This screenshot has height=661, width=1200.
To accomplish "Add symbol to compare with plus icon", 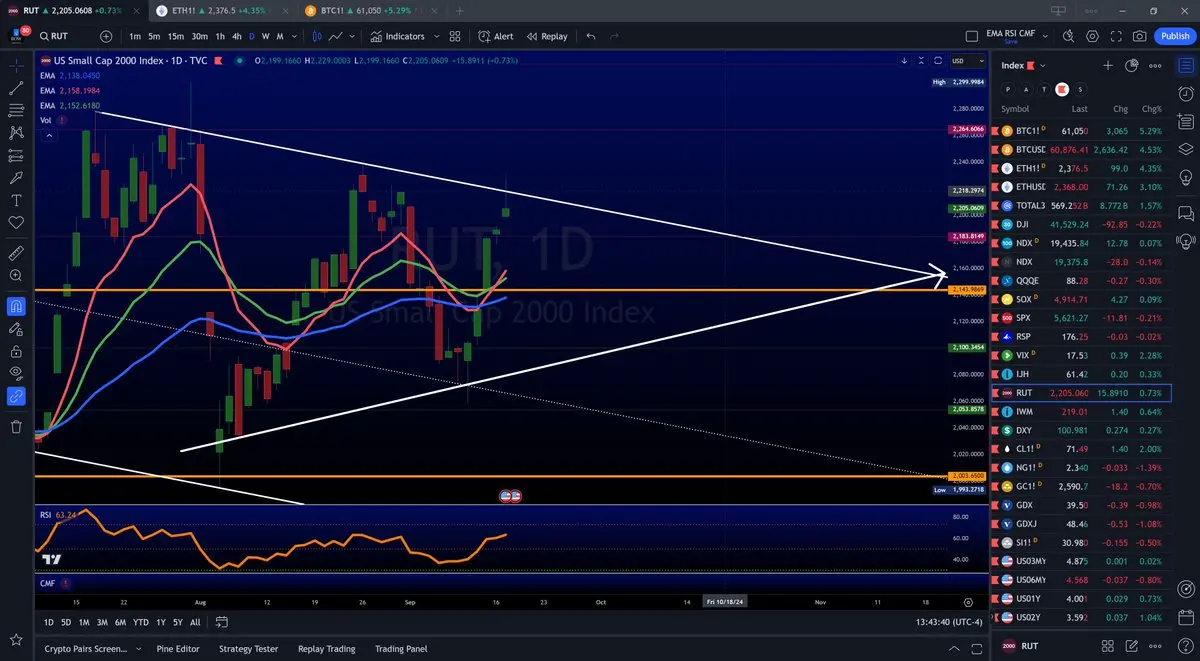I will (x=108, y=36).
